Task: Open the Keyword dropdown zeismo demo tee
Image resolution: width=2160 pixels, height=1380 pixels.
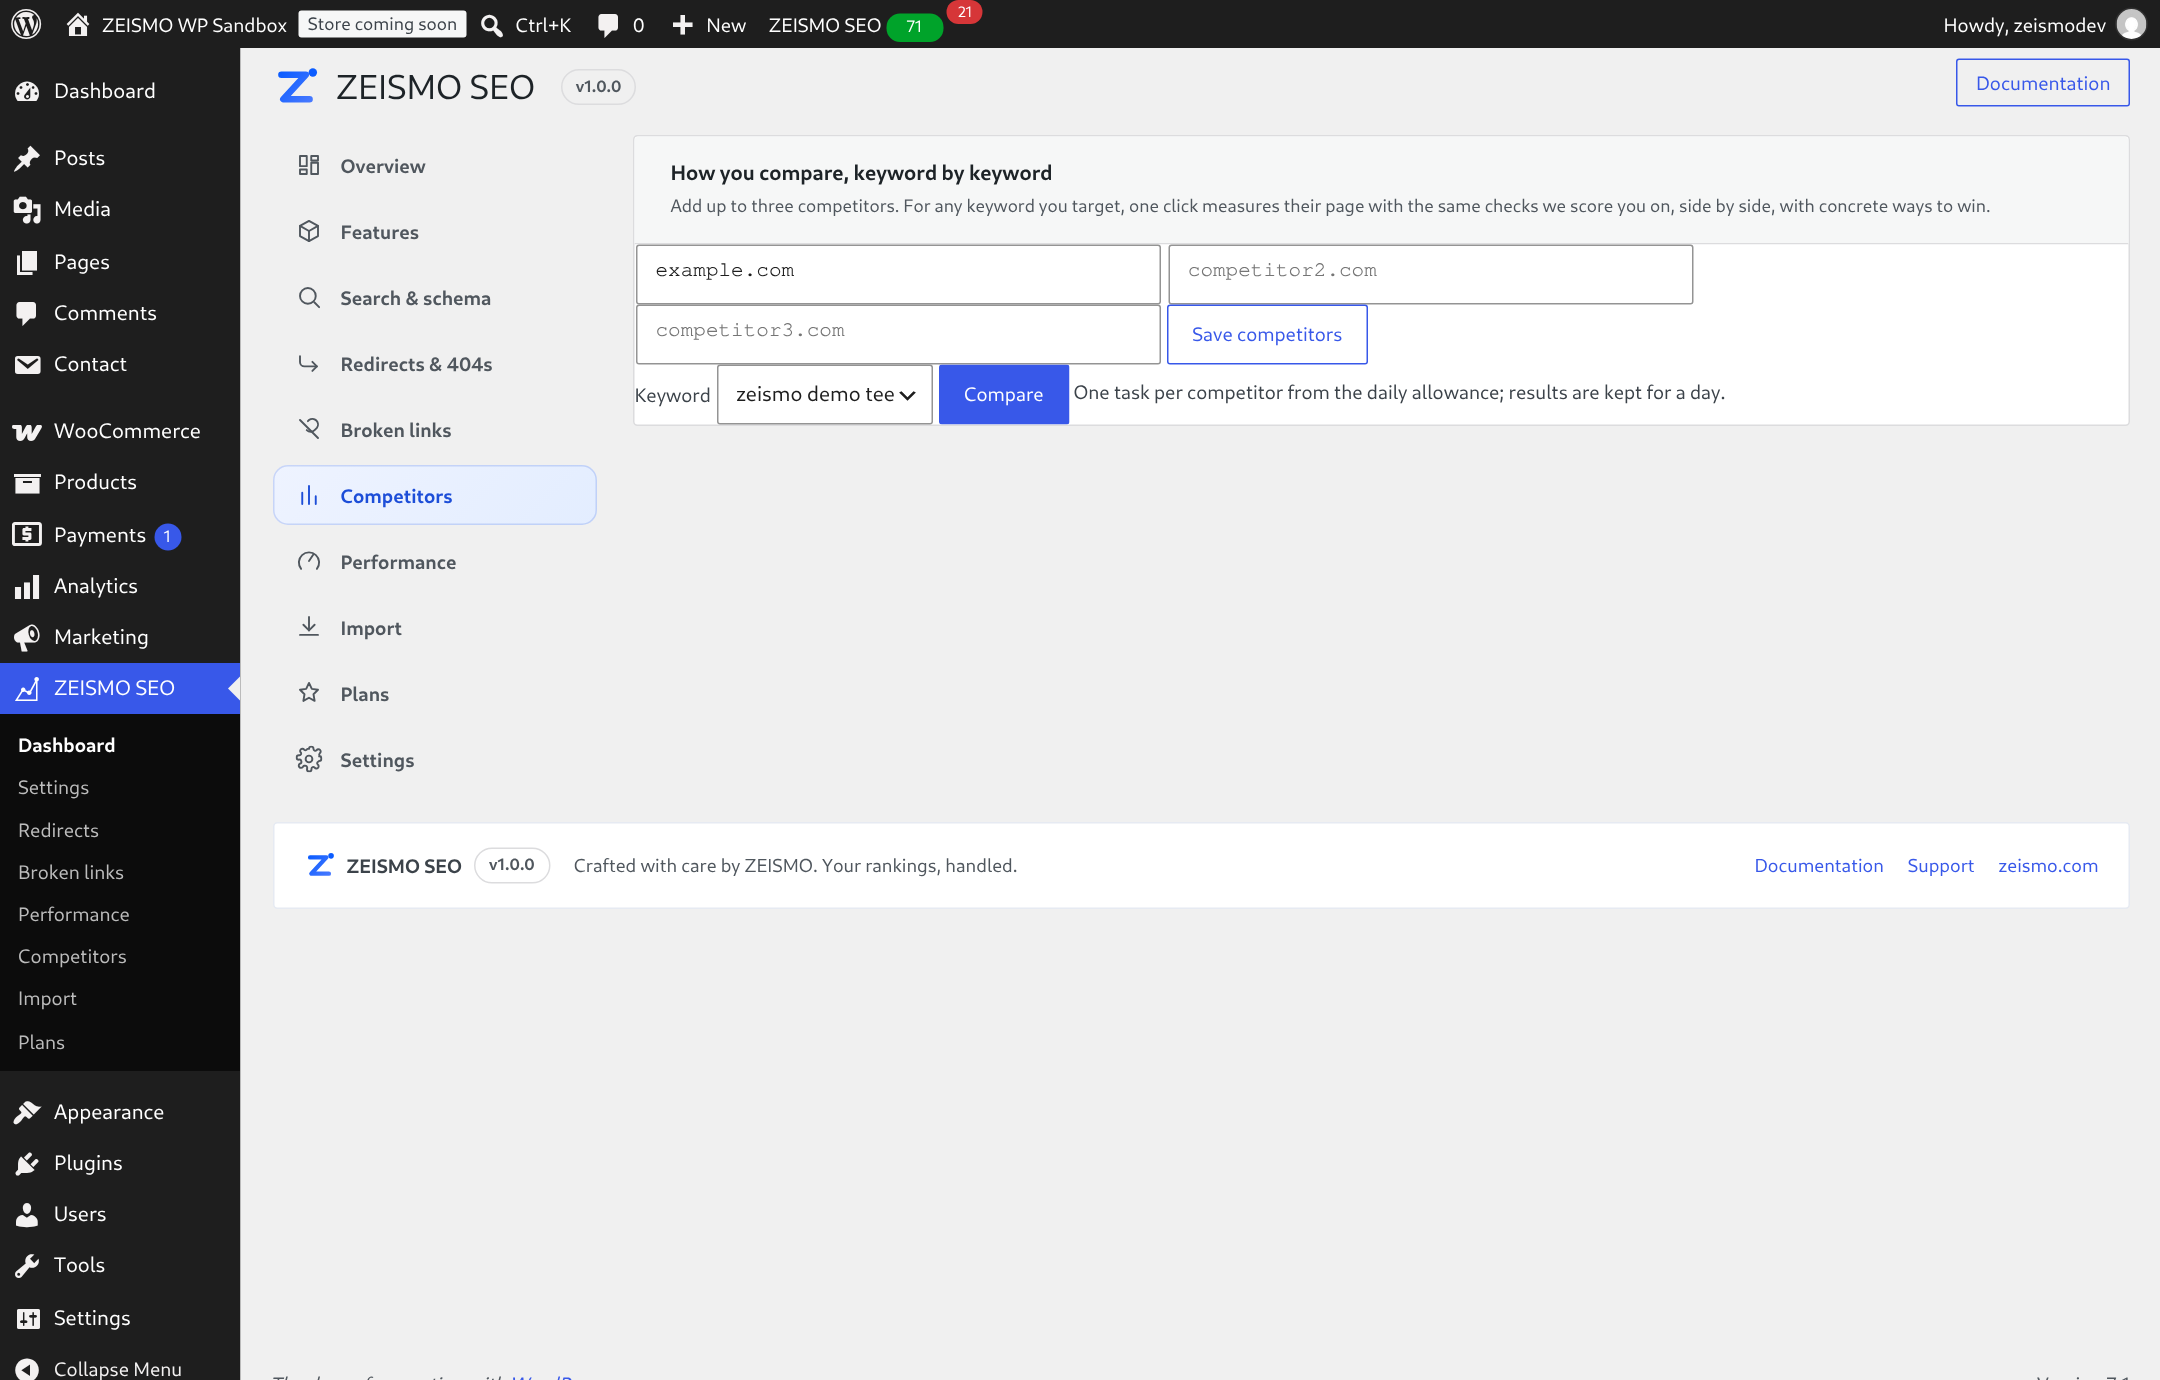Action: [x=825, y=394]
